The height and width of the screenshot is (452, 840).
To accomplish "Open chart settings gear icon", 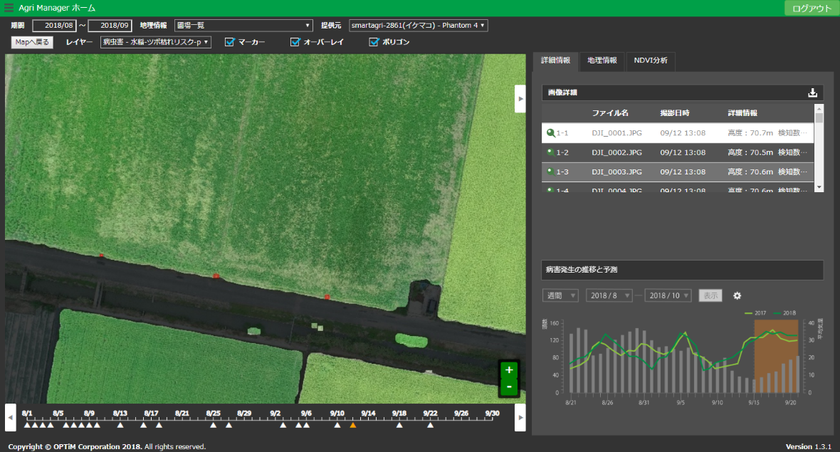I will [x=737, y=296].
